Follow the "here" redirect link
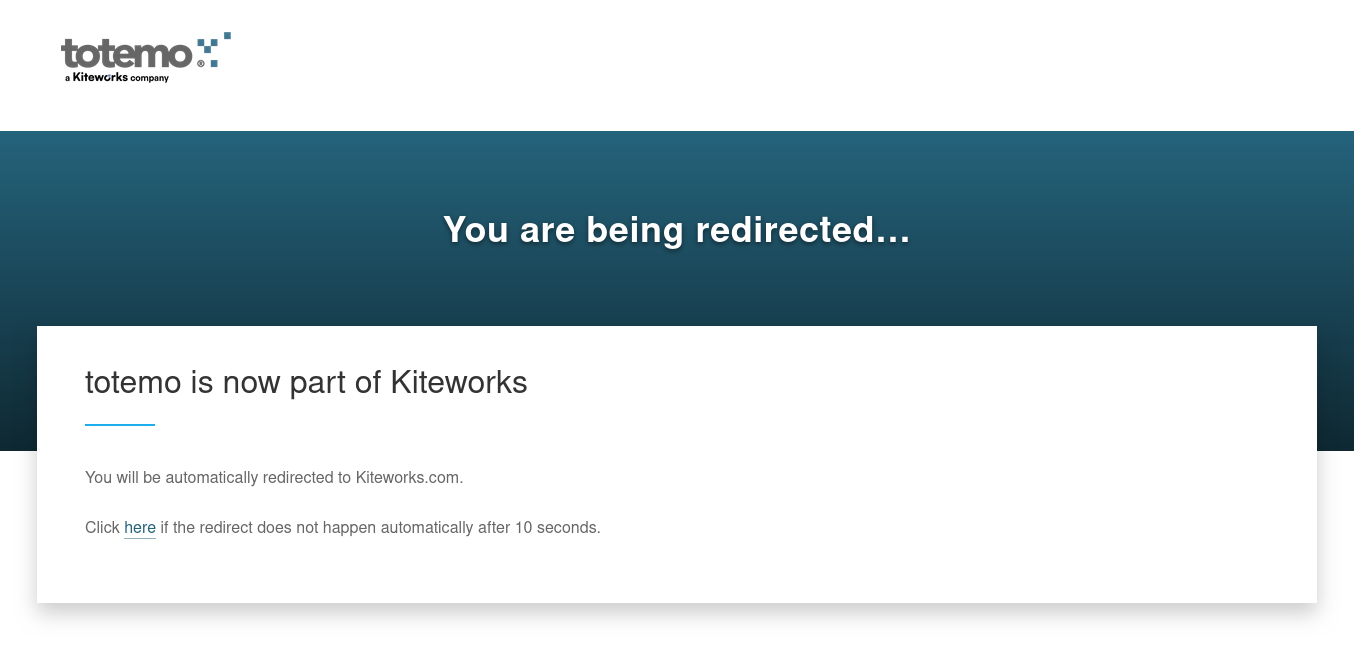 point(140,527)
